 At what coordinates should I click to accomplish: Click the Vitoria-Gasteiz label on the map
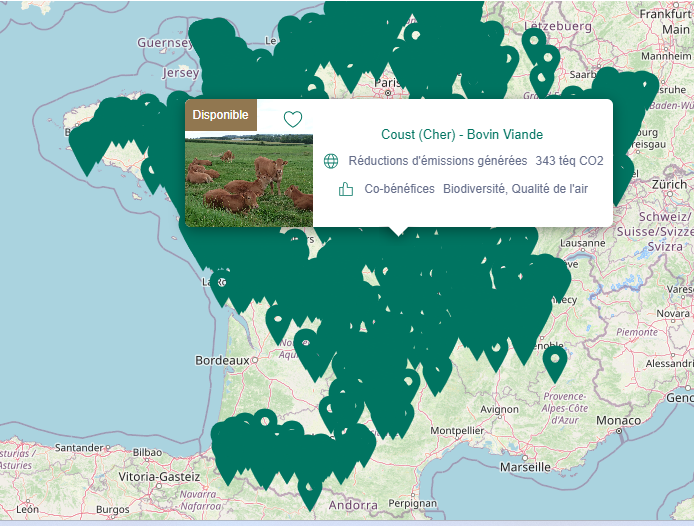point(159,477)
